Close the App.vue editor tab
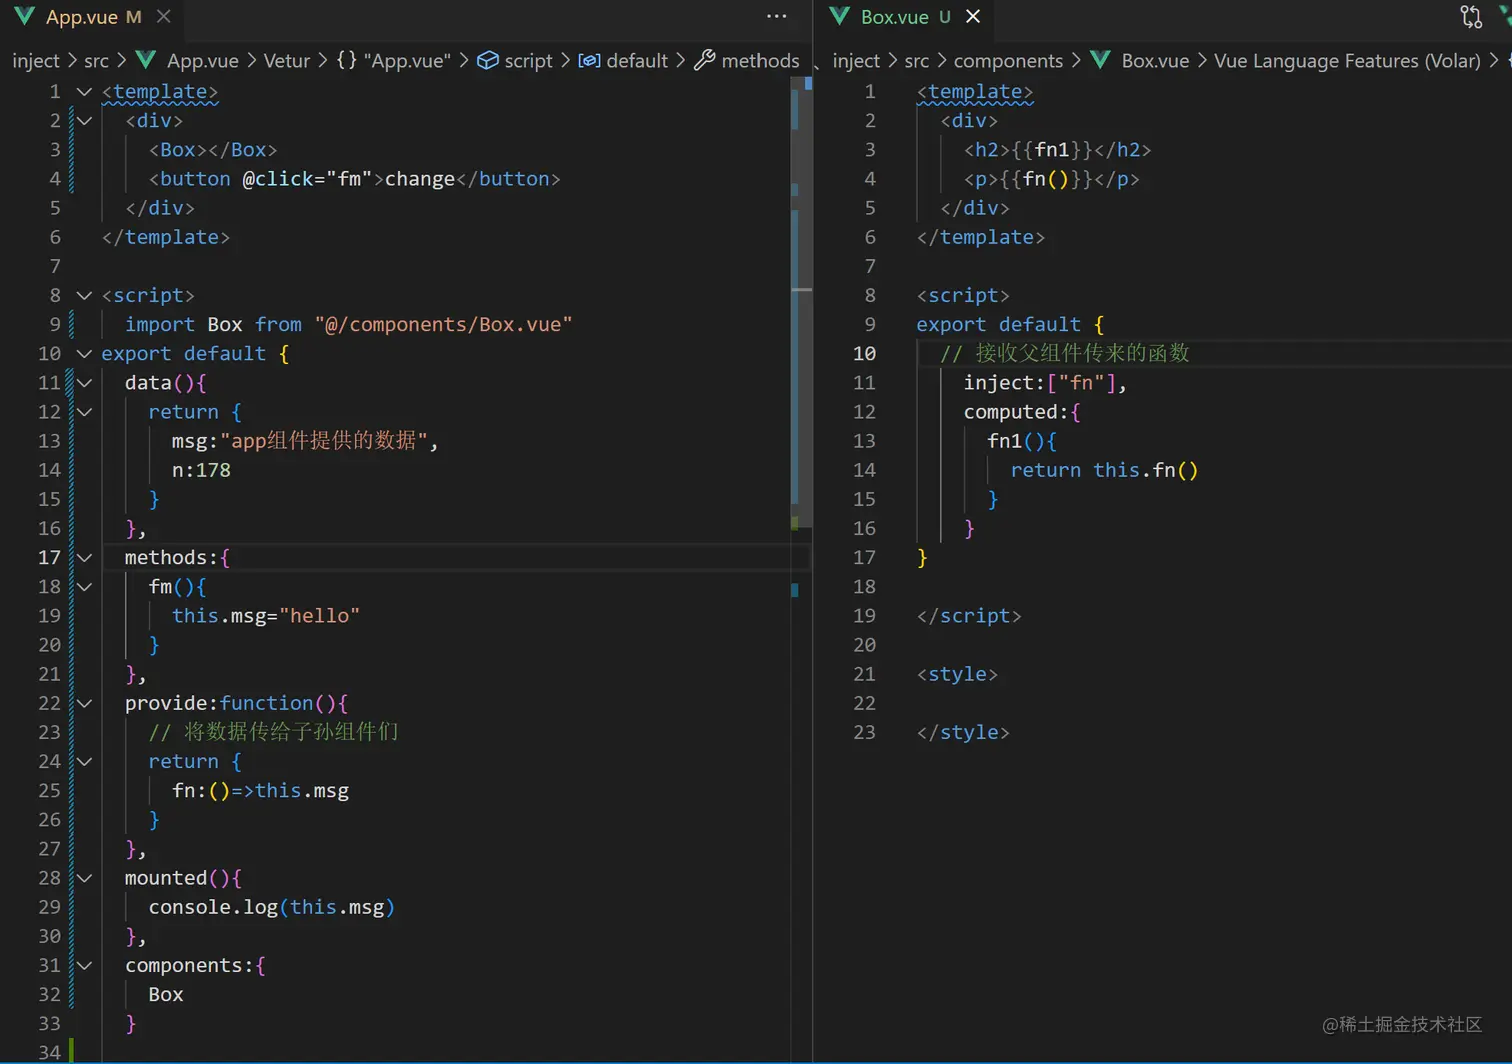The image size is (1512, 1064). click(164, 17)
